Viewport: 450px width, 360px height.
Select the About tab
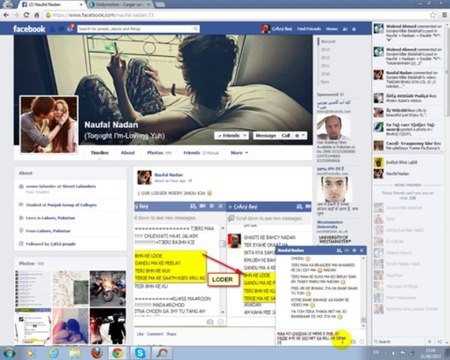[x=128, y=153]
